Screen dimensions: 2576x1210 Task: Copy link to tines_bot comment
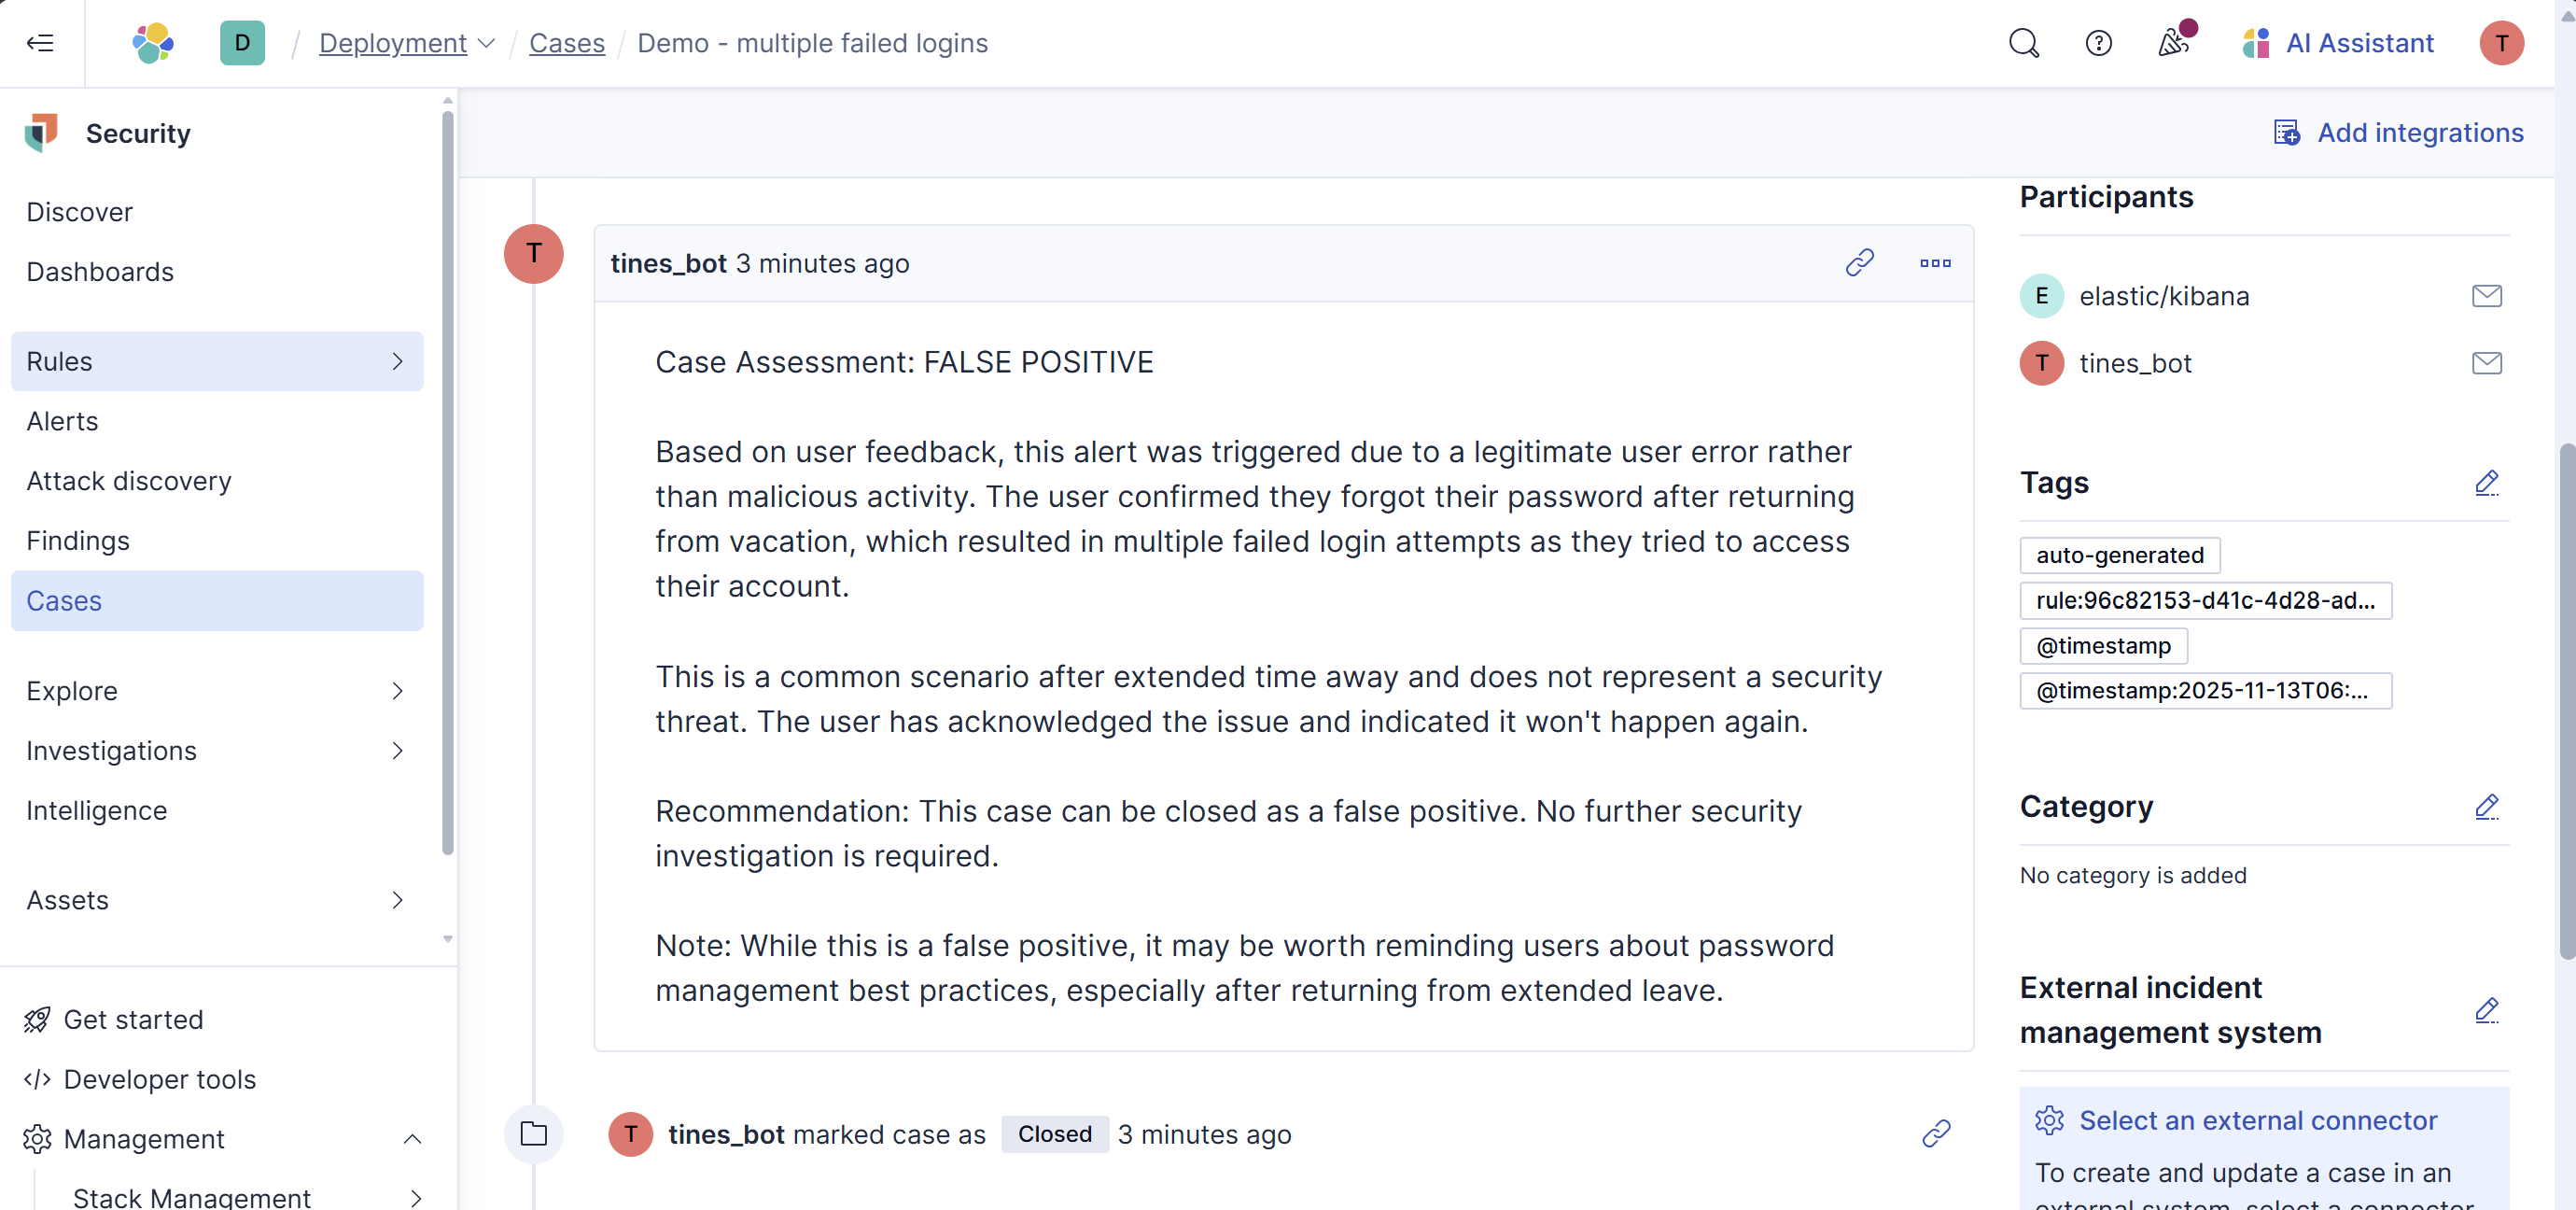(x=1859, y=263)
